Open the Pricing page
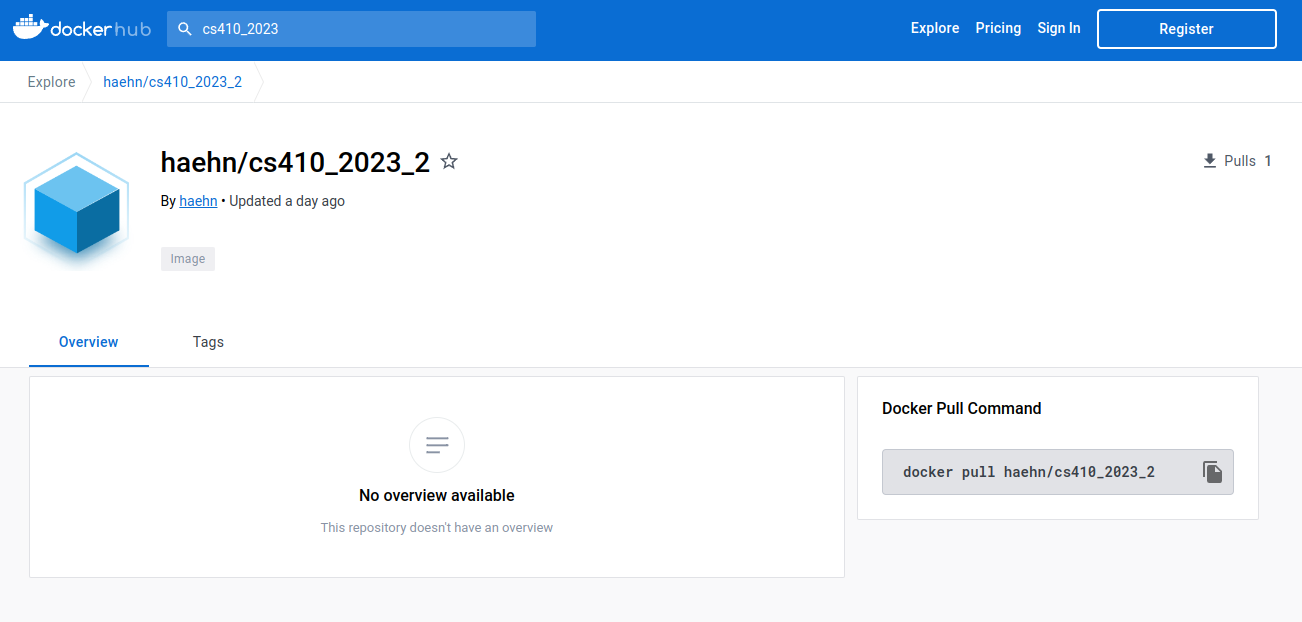Viewport: 1302px width, 622px height. pyautogui.click(x=998, y=28)
